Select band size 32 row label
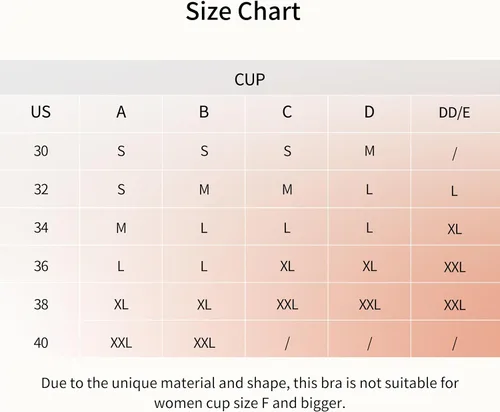The image size is (500, 412). [41, 189]
